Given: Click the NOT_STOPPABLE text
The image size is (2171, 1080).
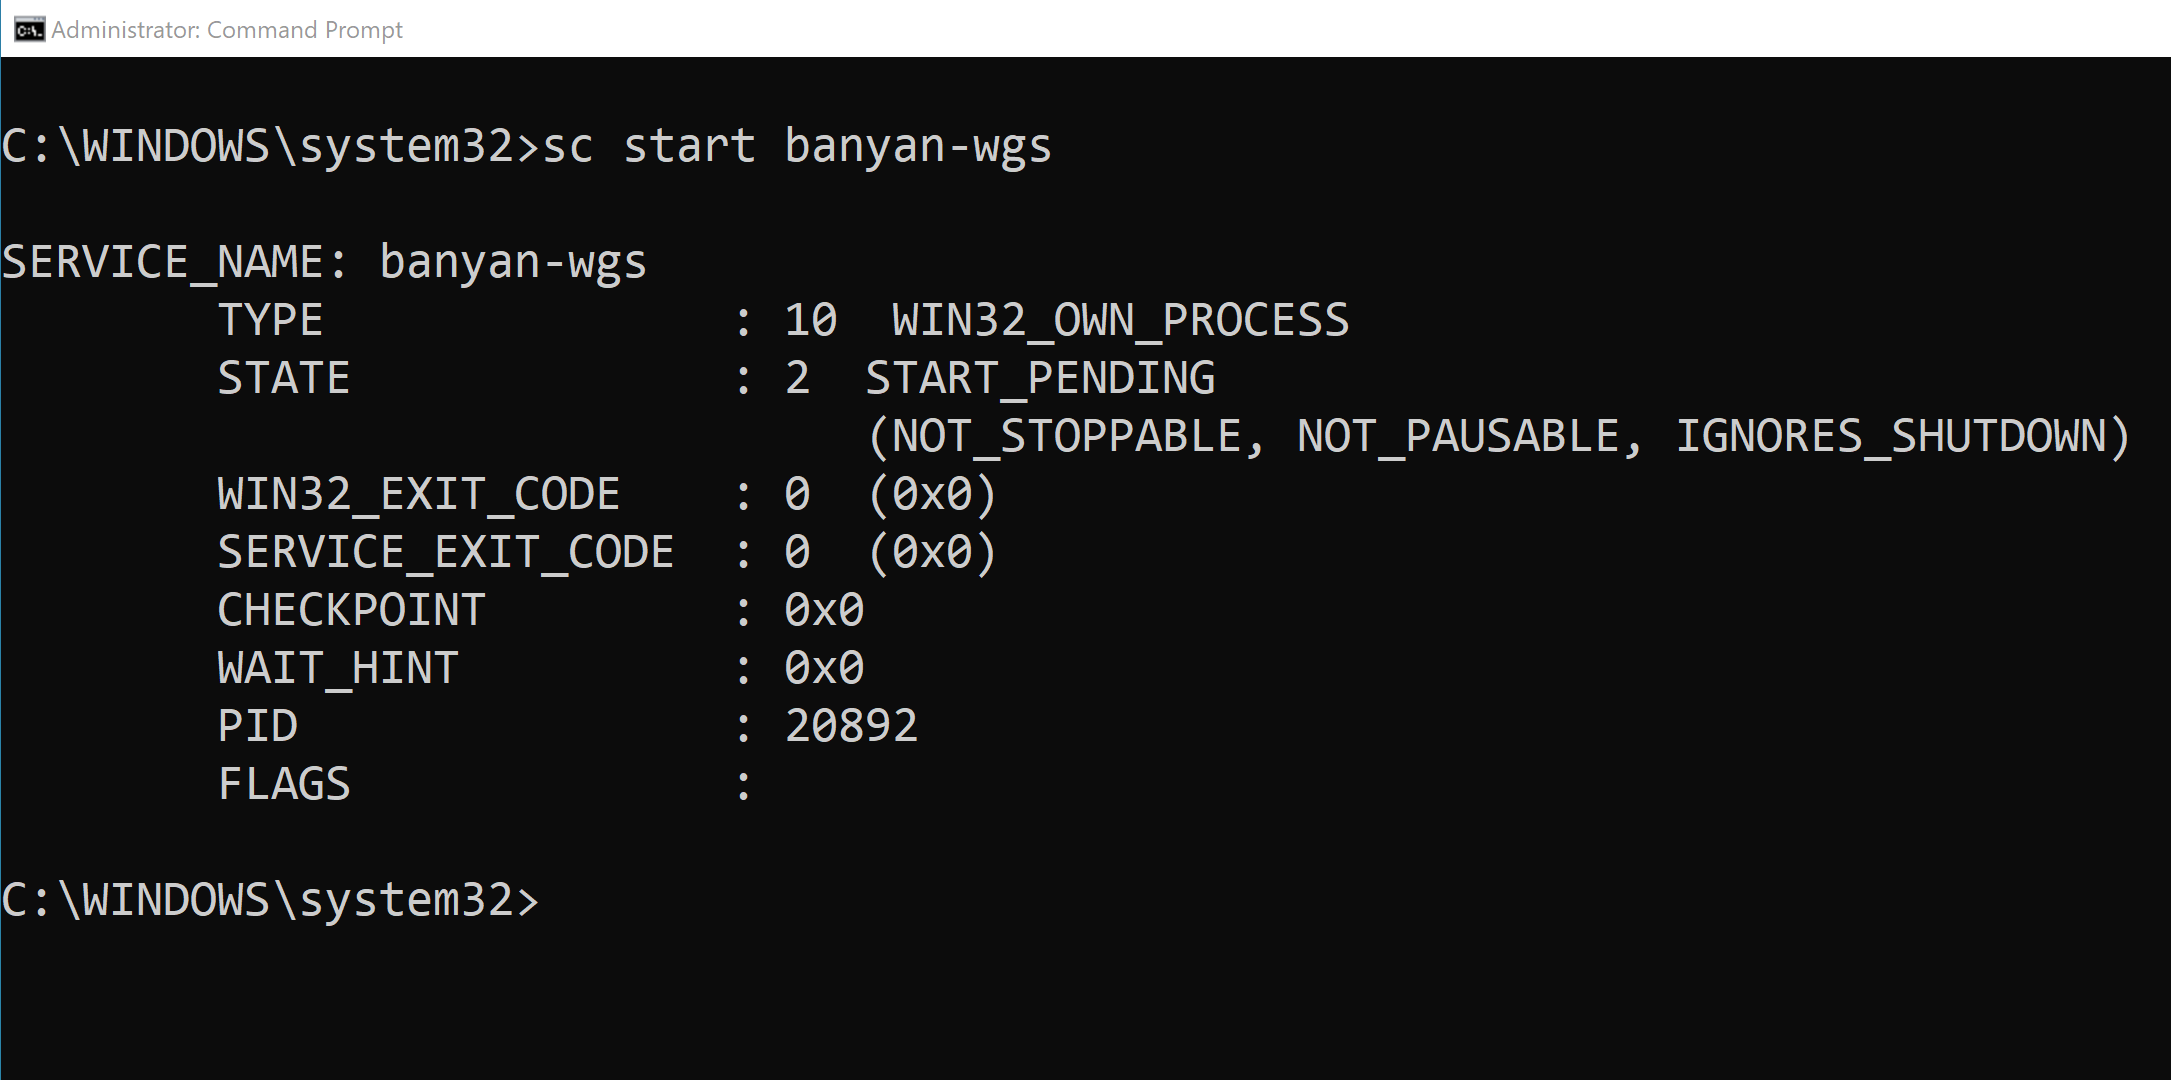Looking at the screenshot, I should pos(1066,436).
